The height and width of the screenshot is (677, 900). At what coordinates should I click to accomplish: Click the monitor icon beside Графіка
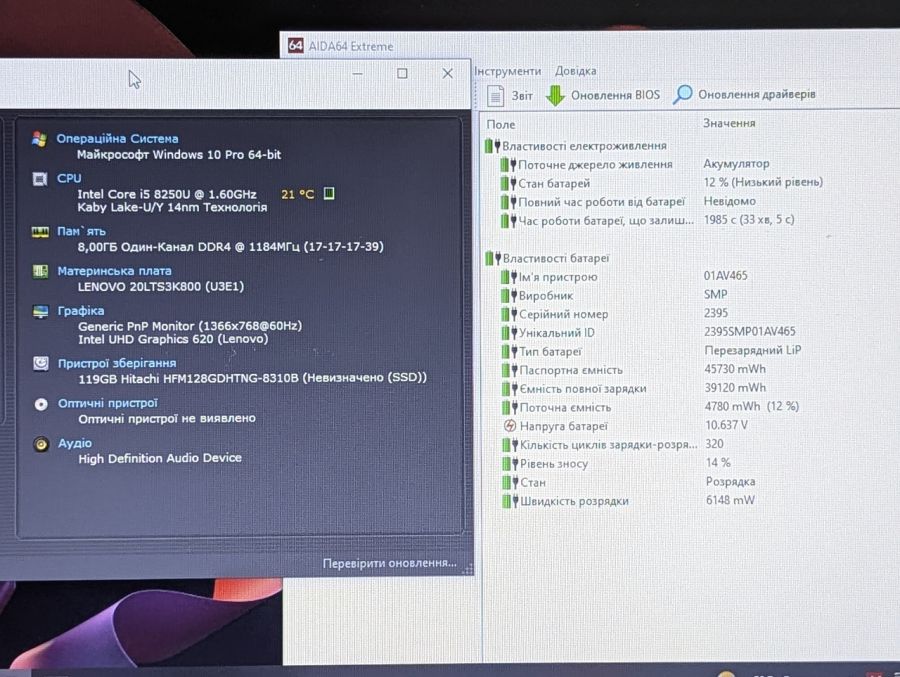click(x=40, y=311)
